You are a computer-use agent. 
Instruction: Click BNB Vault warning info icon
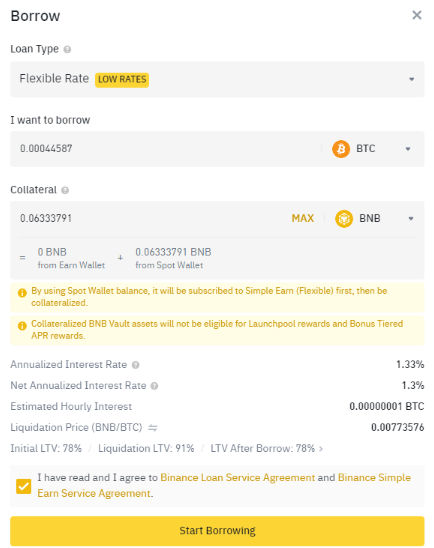(x=22, y=326)
